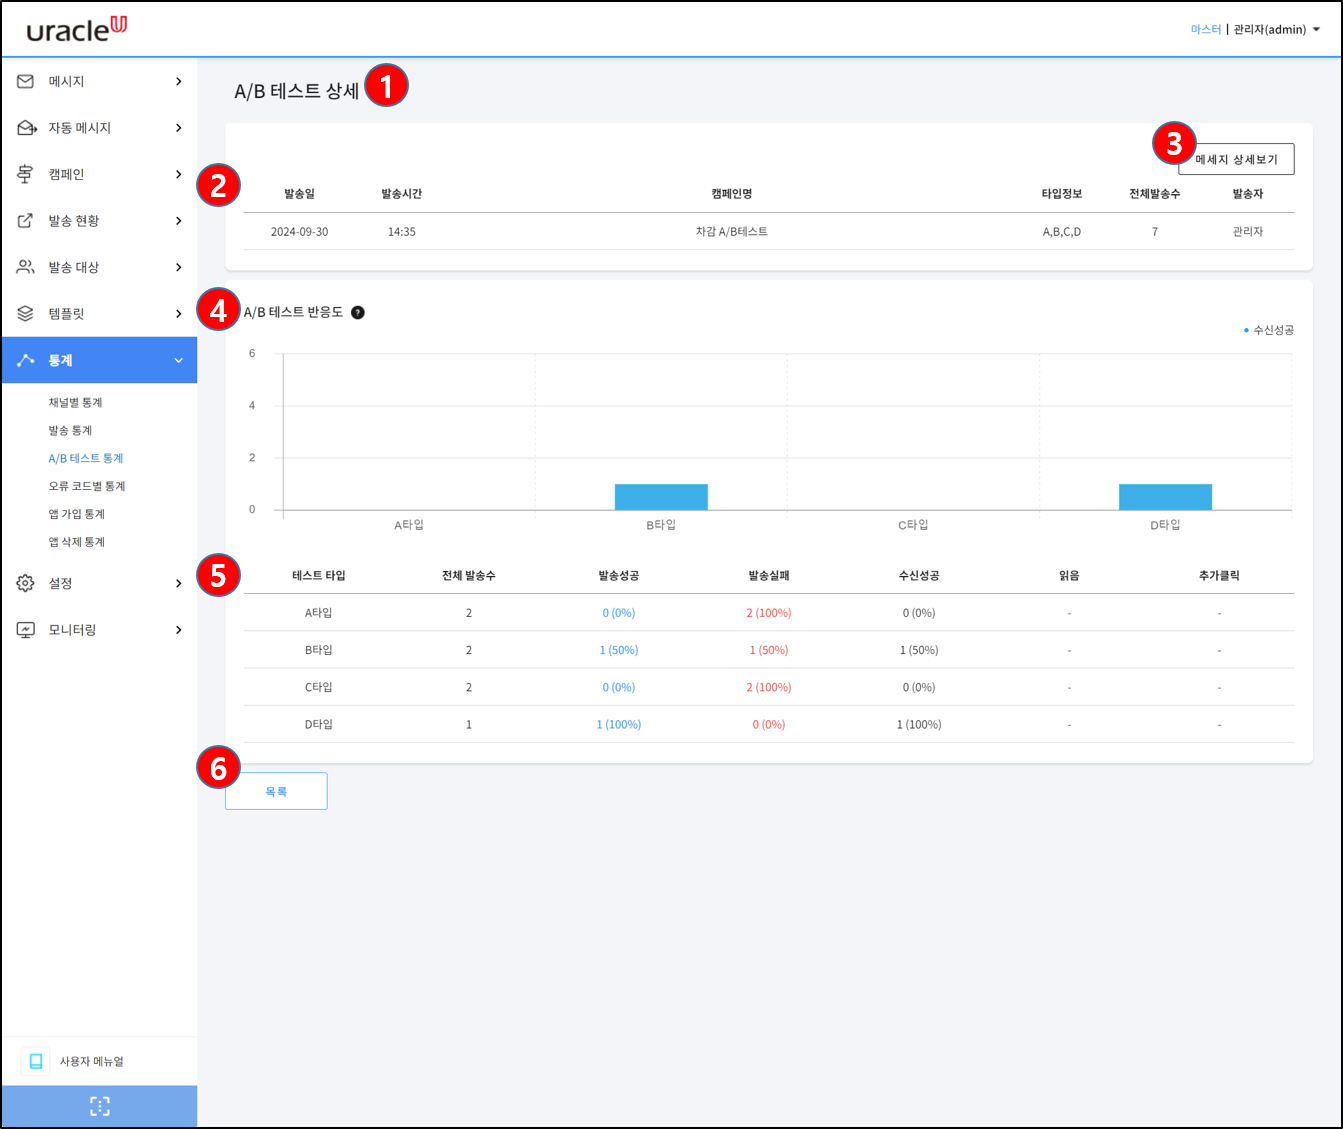Collapse the 통계 menu chevron
The image size is (1343, 1129).
tap(179, 360)
